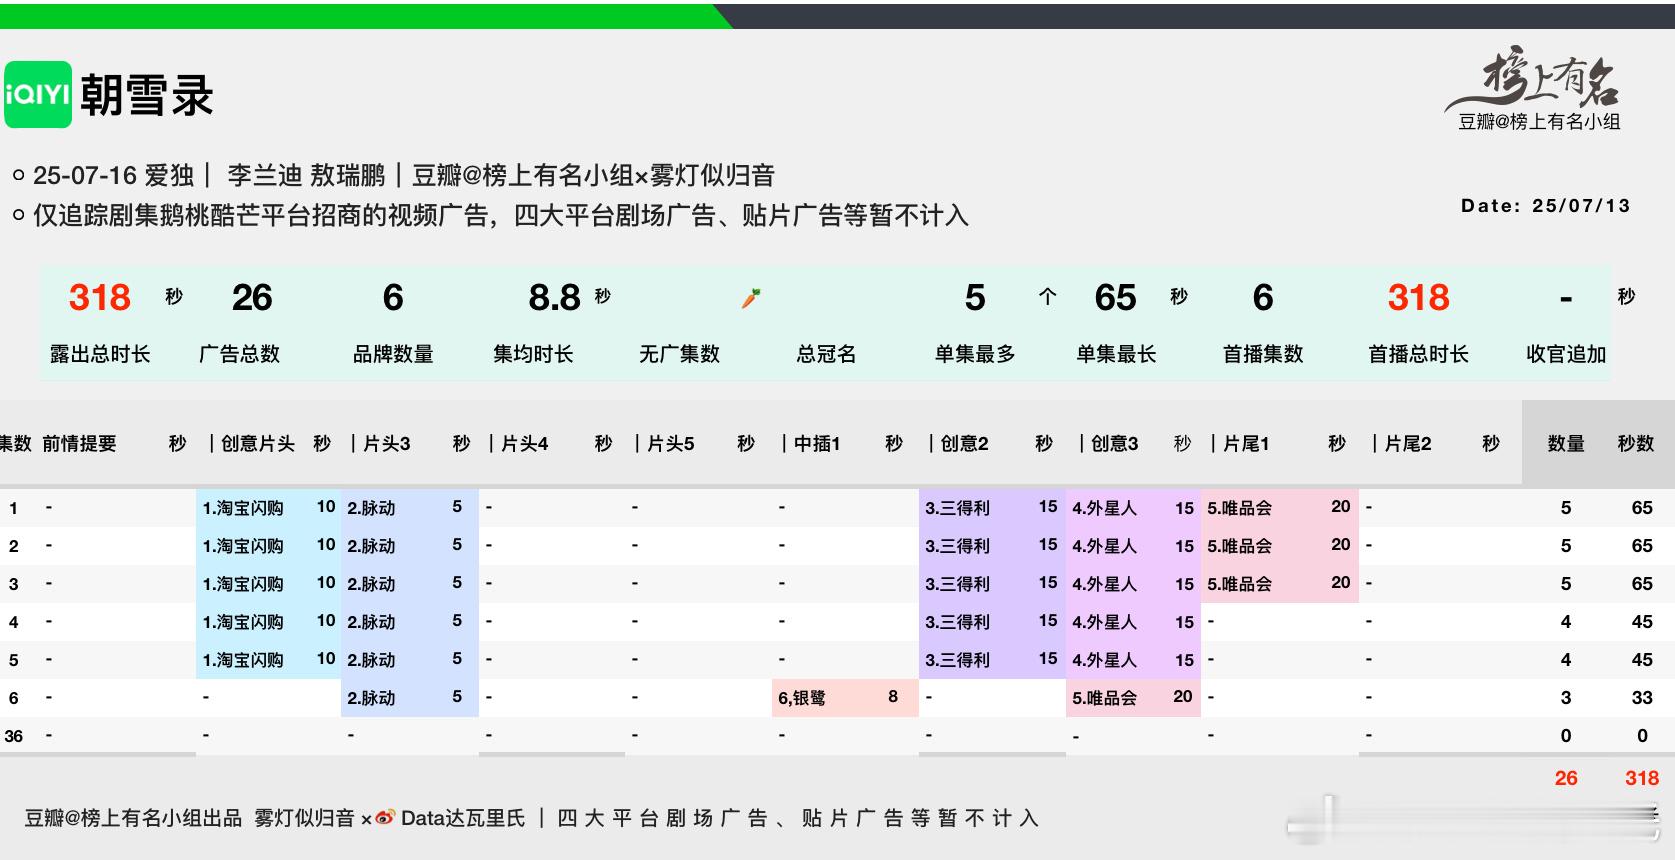Image resolution: width=1675 pixels, height=860 pixels.
Task: Click the 首播总时长 label
Action: [x=1419, y=354]
